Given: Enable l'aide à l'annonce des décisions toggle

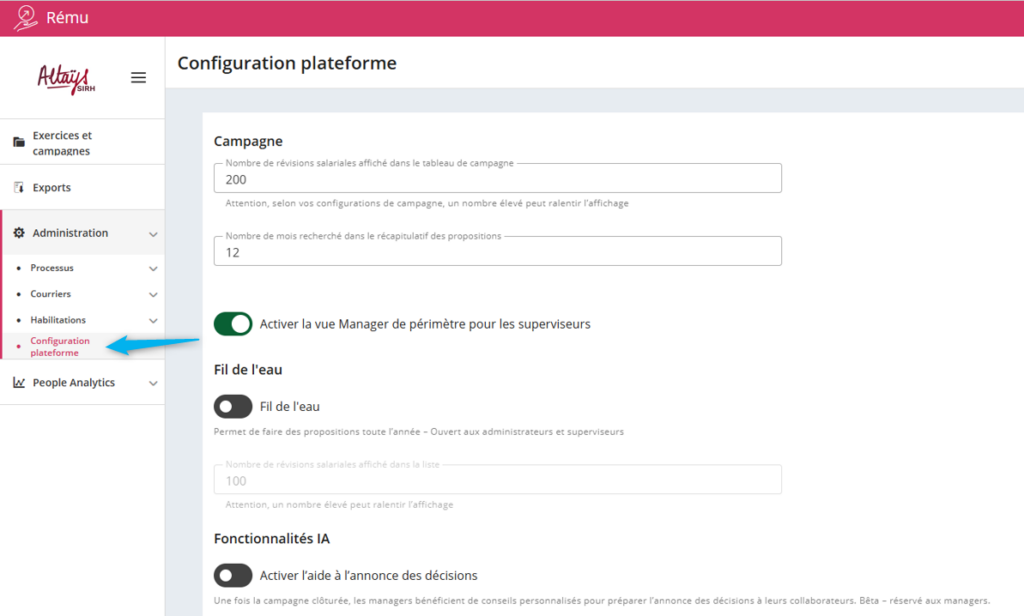Looking at the screenshot, I should tap(233, 576).
